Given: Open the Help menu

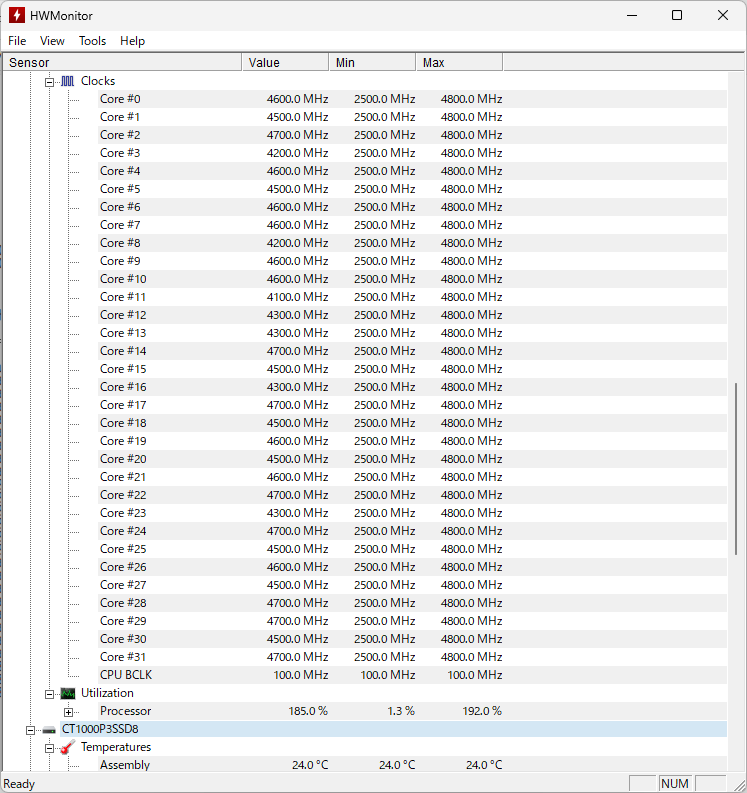Looking at the screenshot, I should pos(132,41).
